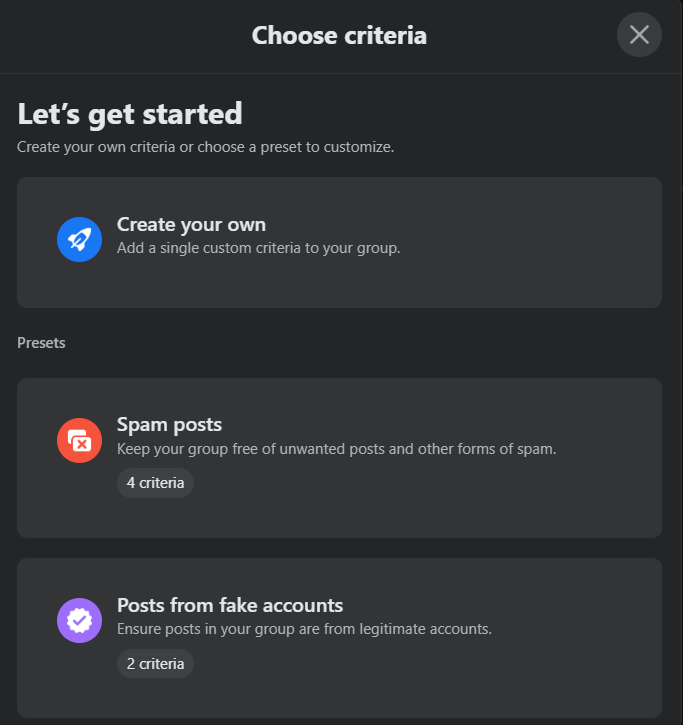Click 'Add a single custom criteria' description
This screenshot has height=725, width=683.
click(258, 248)
